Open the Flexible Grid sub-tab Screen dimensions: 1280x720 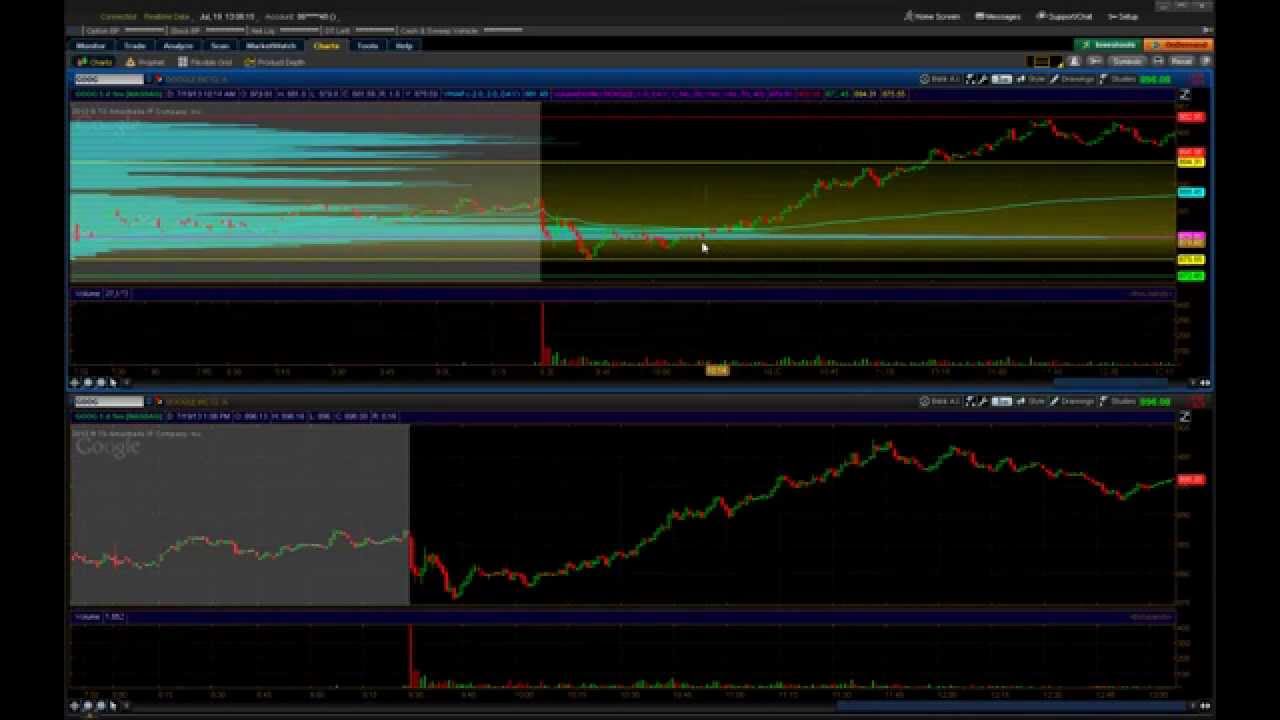(205, 62)
